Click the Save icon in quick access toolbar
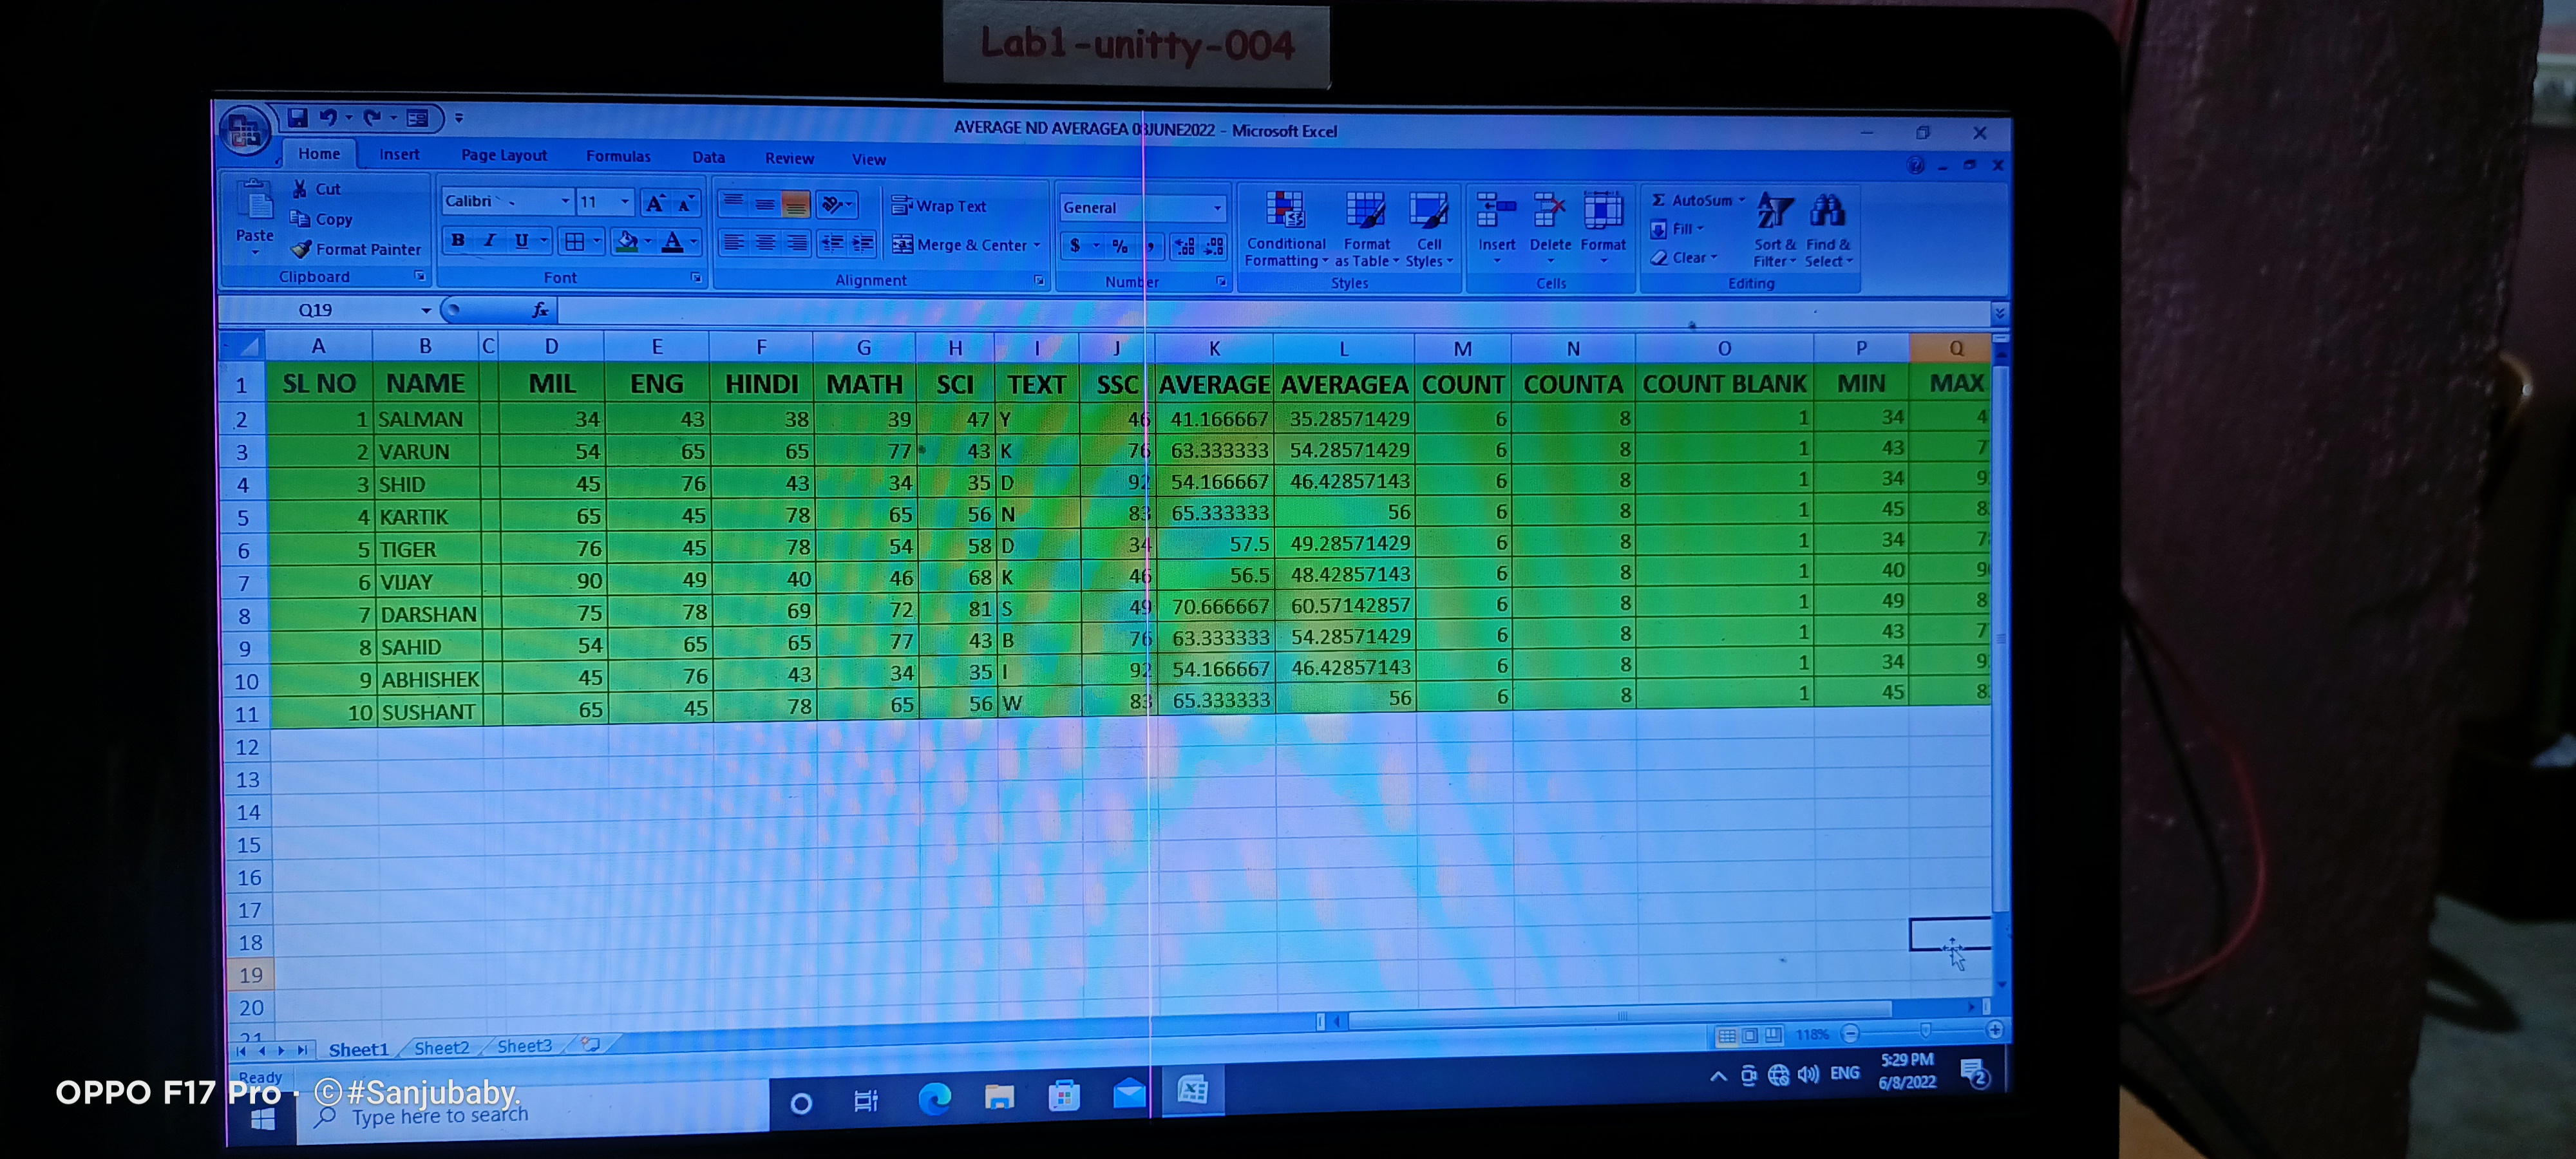The width and height of the screenshot is (2576, 1159). point(297,118)
